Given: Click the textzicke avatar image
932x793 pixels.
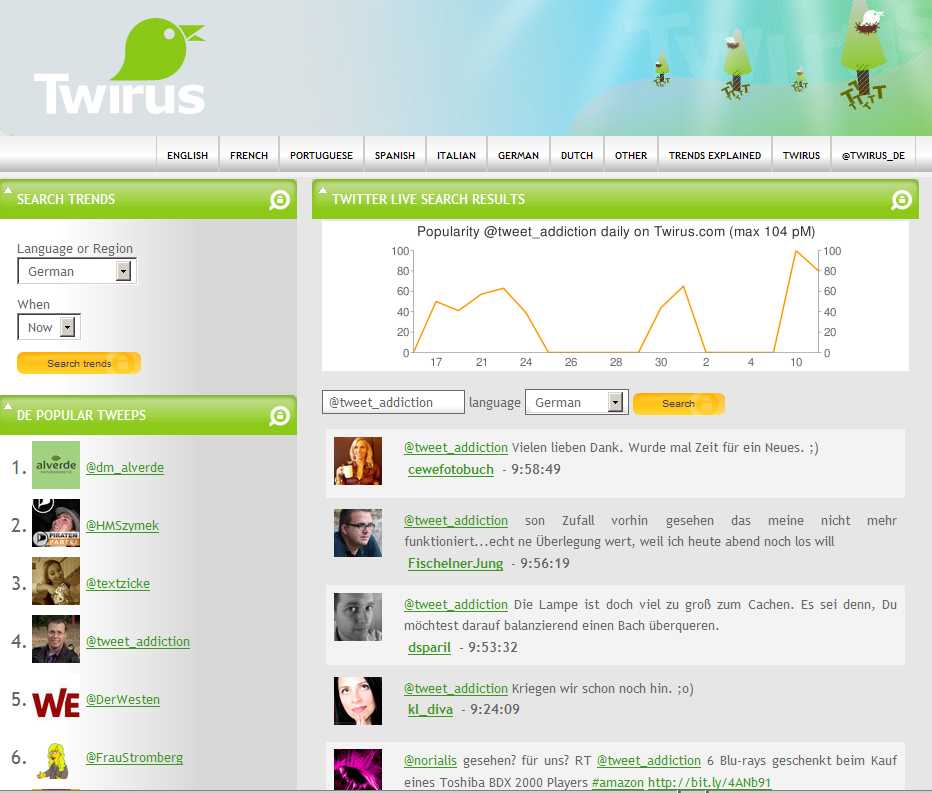Looking at the screenshot, I should (56, 581).
